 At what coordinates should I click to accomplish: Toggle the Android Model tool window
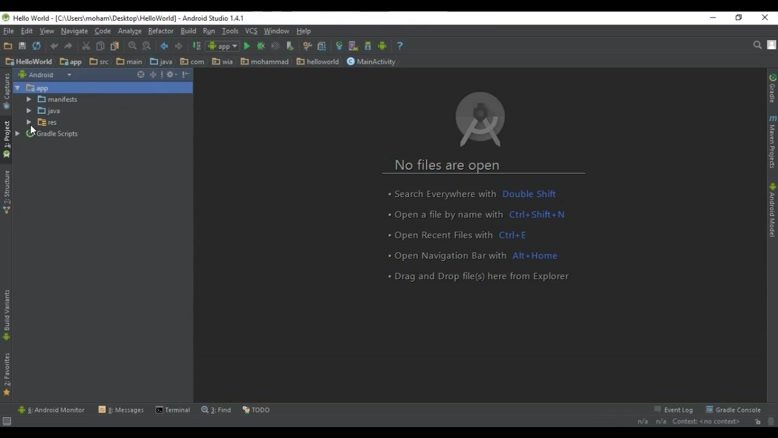click(x=772, y=210)
